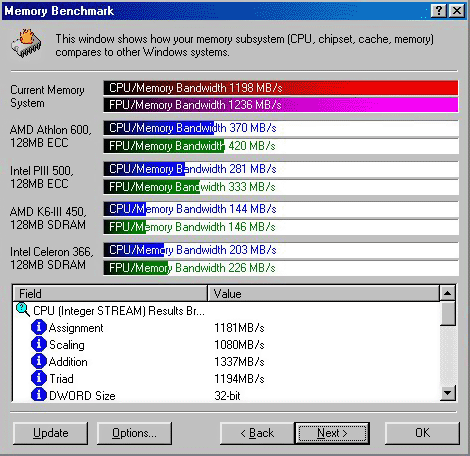Select the Addition row
The image size is (470, 456).
226,362
